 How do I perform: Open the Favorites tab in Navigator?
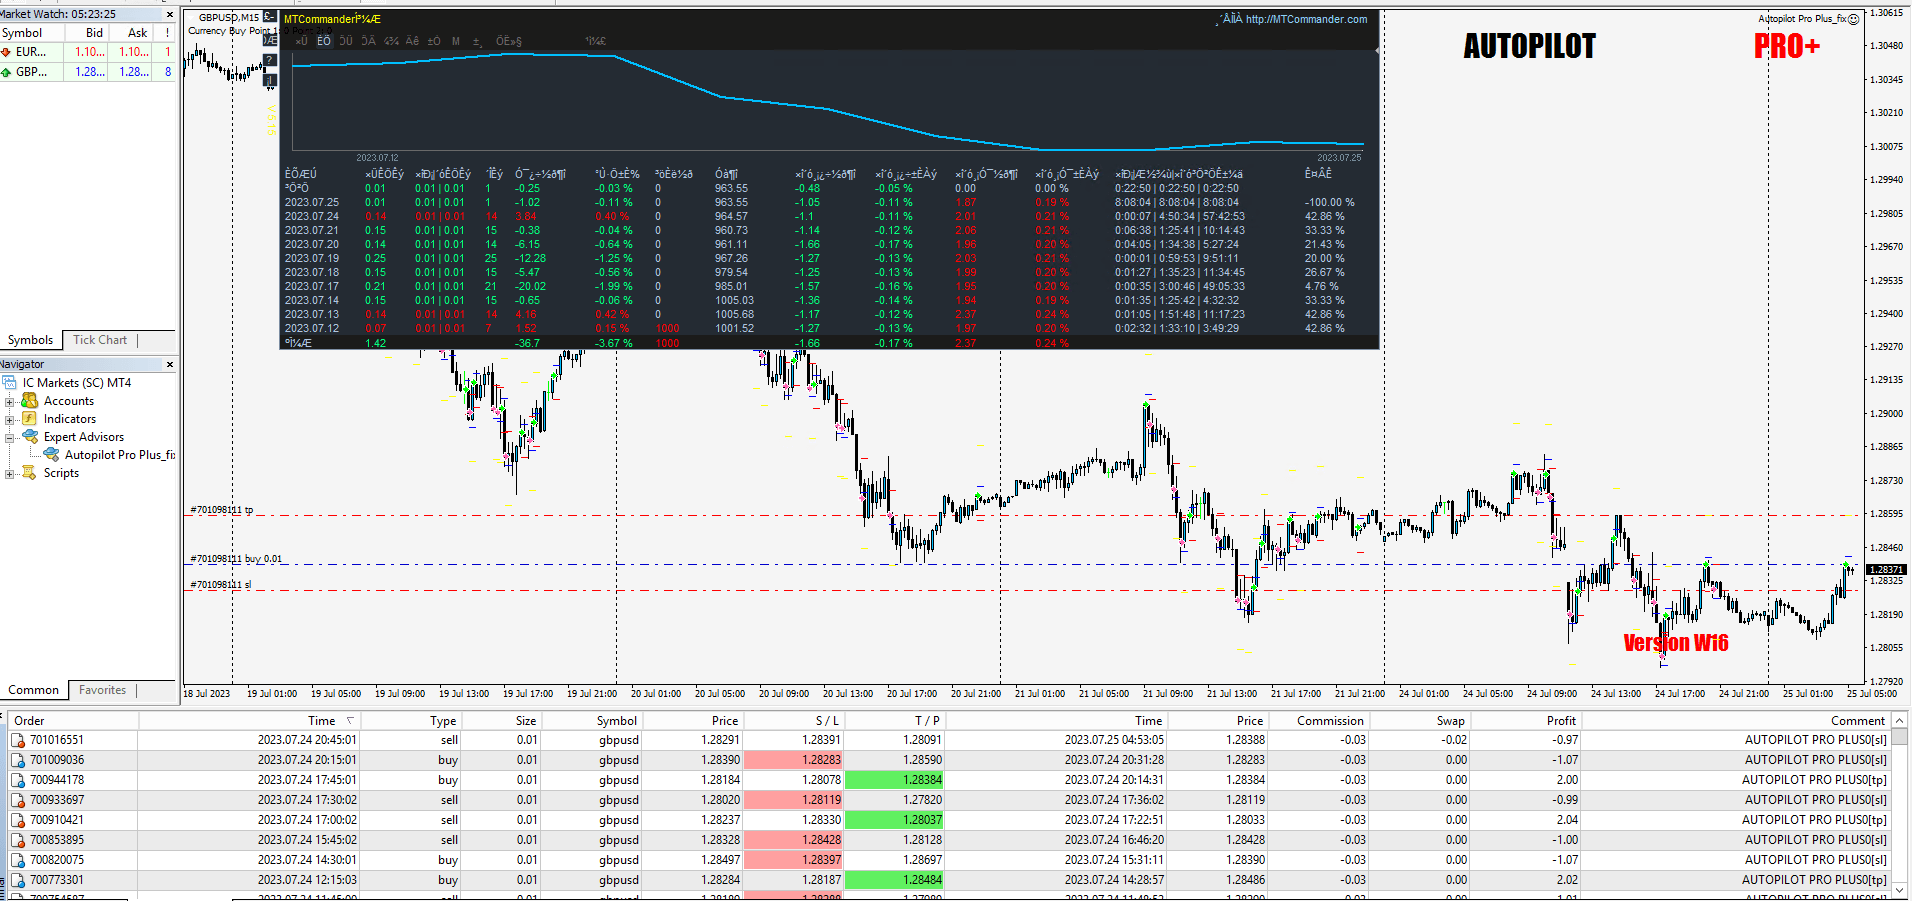[x=102, y=690]
